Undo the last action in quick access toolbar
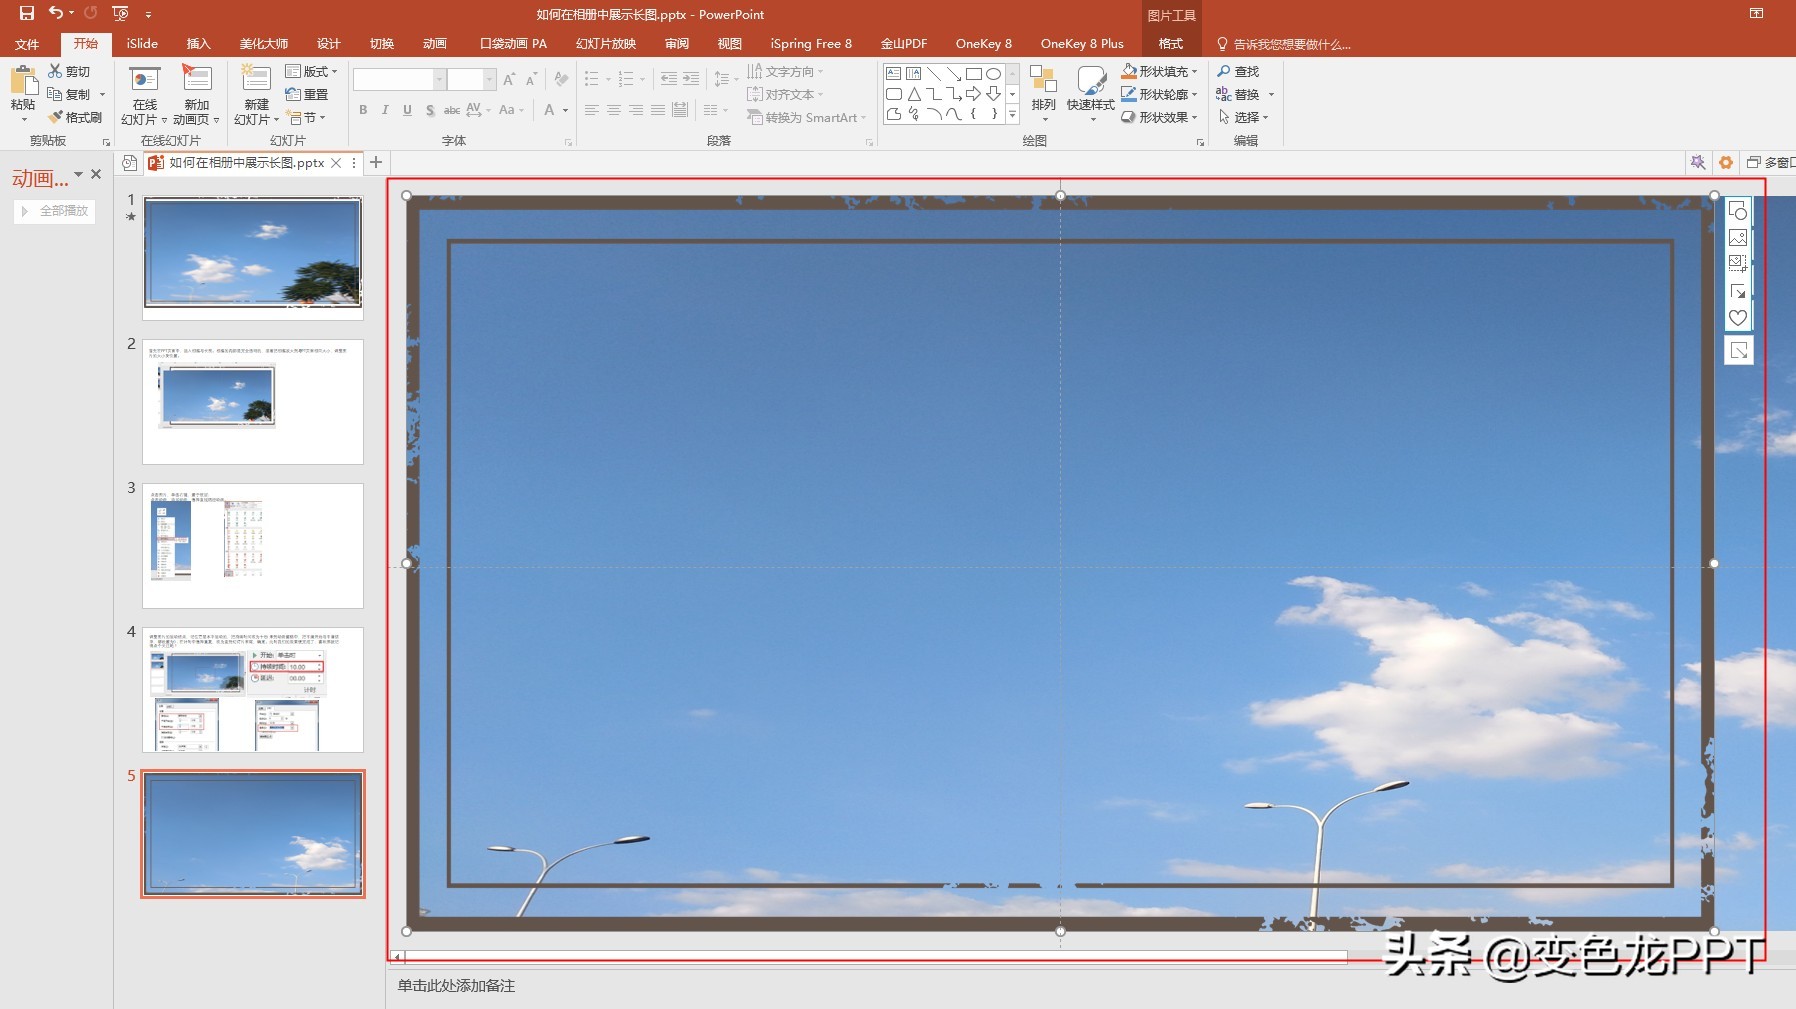The image size is (1796, 1009). (x=56, y=13)
